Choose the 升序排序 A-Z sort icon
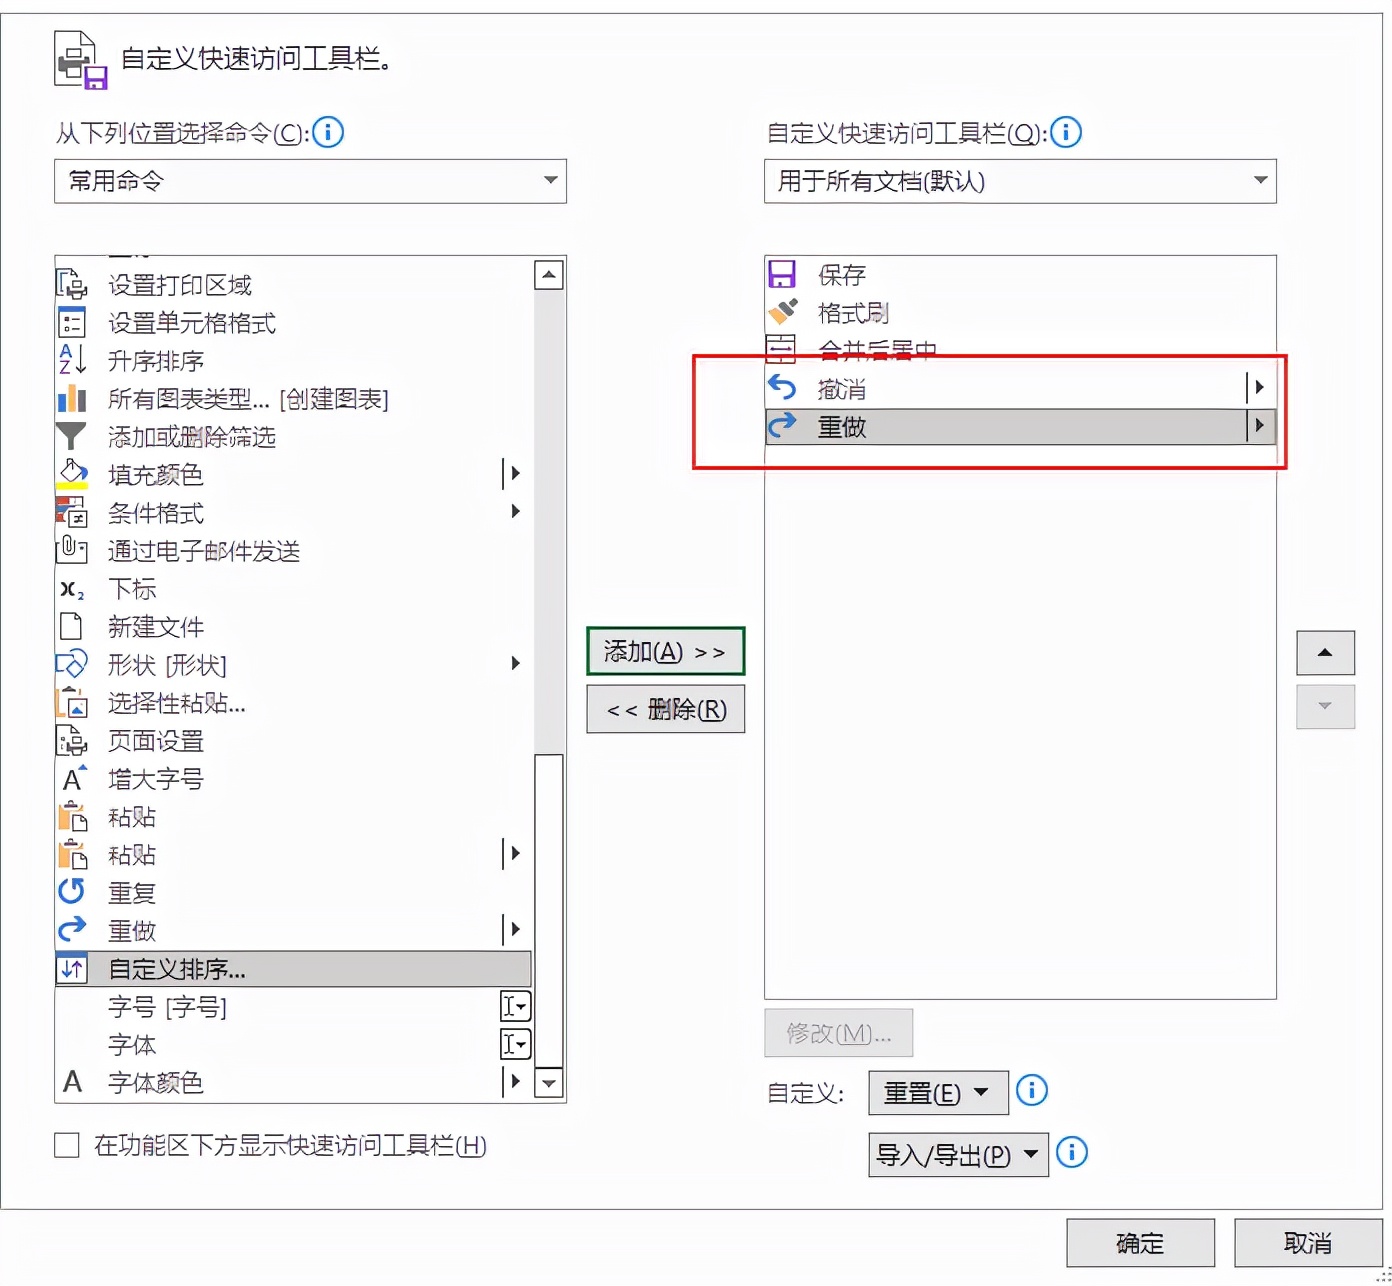The width and height of the screenshot is (1392, 1286). point(72,361)
